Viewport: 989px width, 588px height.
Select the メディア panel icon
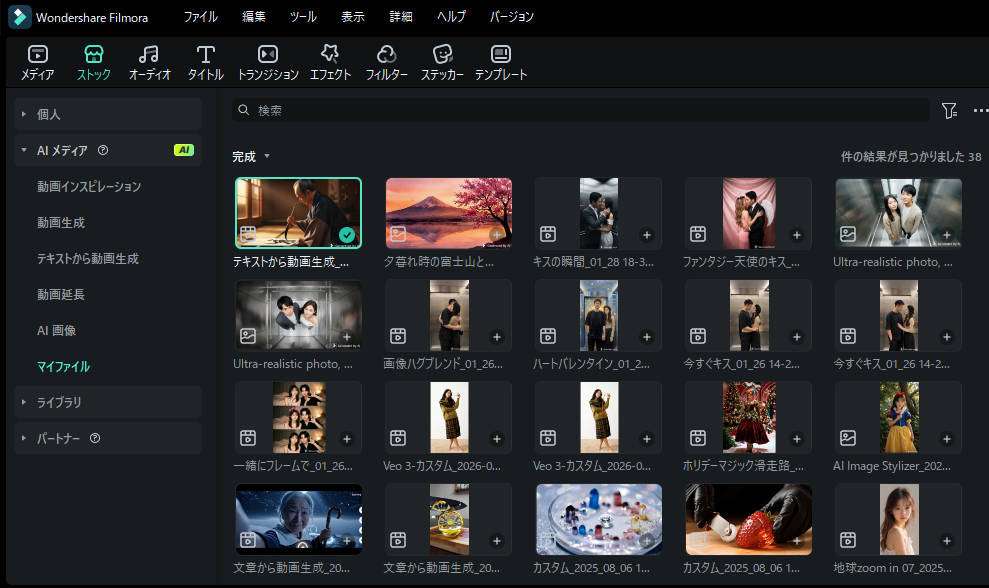coord(36,60)
